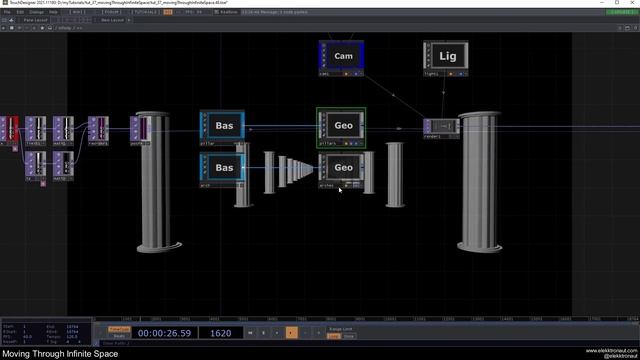The height and width of the screenshot is (360, 640).
Task: Toggle blue display flag on pillars Geo
Action: tap(356, 144)
